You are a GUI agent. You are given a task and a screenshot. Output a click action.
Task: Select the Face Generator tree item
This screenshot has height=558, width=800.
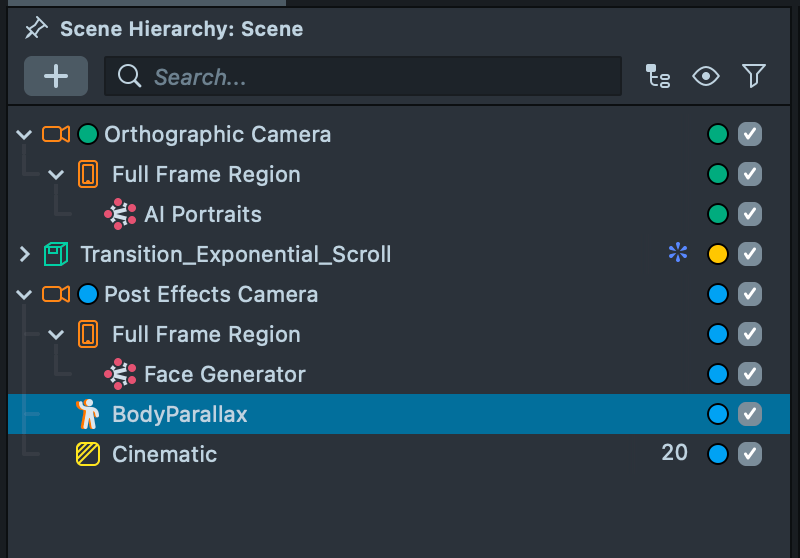(x=224, y=374)
